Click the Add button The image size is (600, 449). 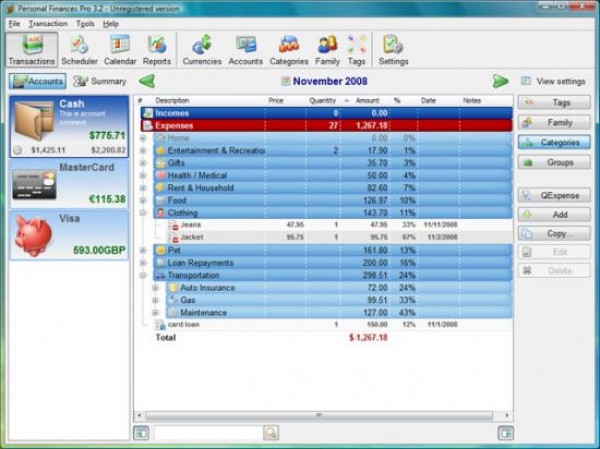click(x=554, y=215)
